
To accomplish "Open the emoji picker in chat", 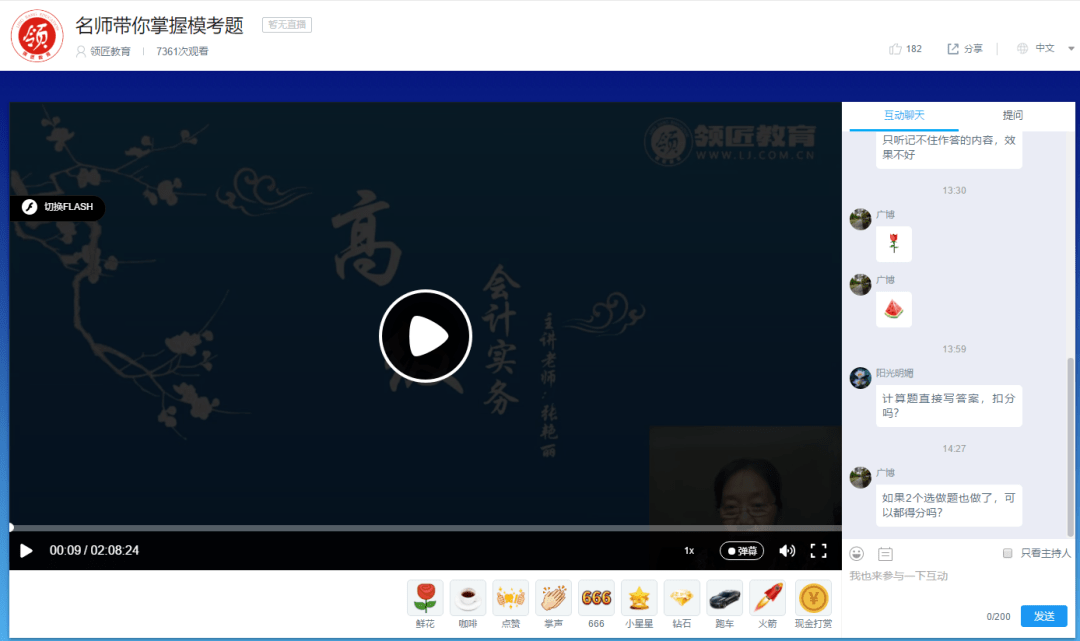I will pos(856,554).
